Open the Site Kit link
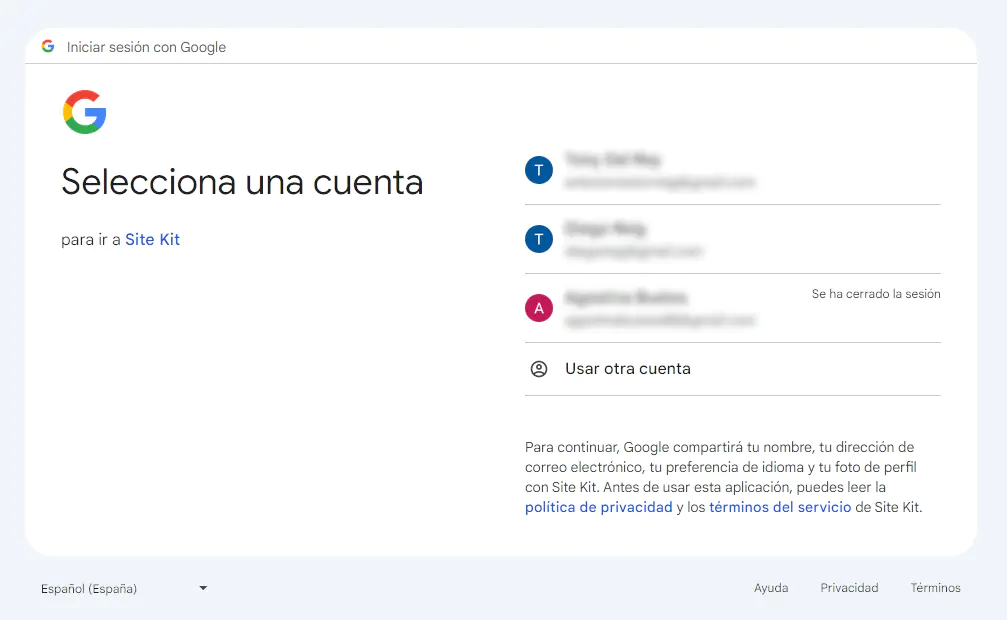The height and width of the screenshot is (620, 1007). (x=152, y=240)
